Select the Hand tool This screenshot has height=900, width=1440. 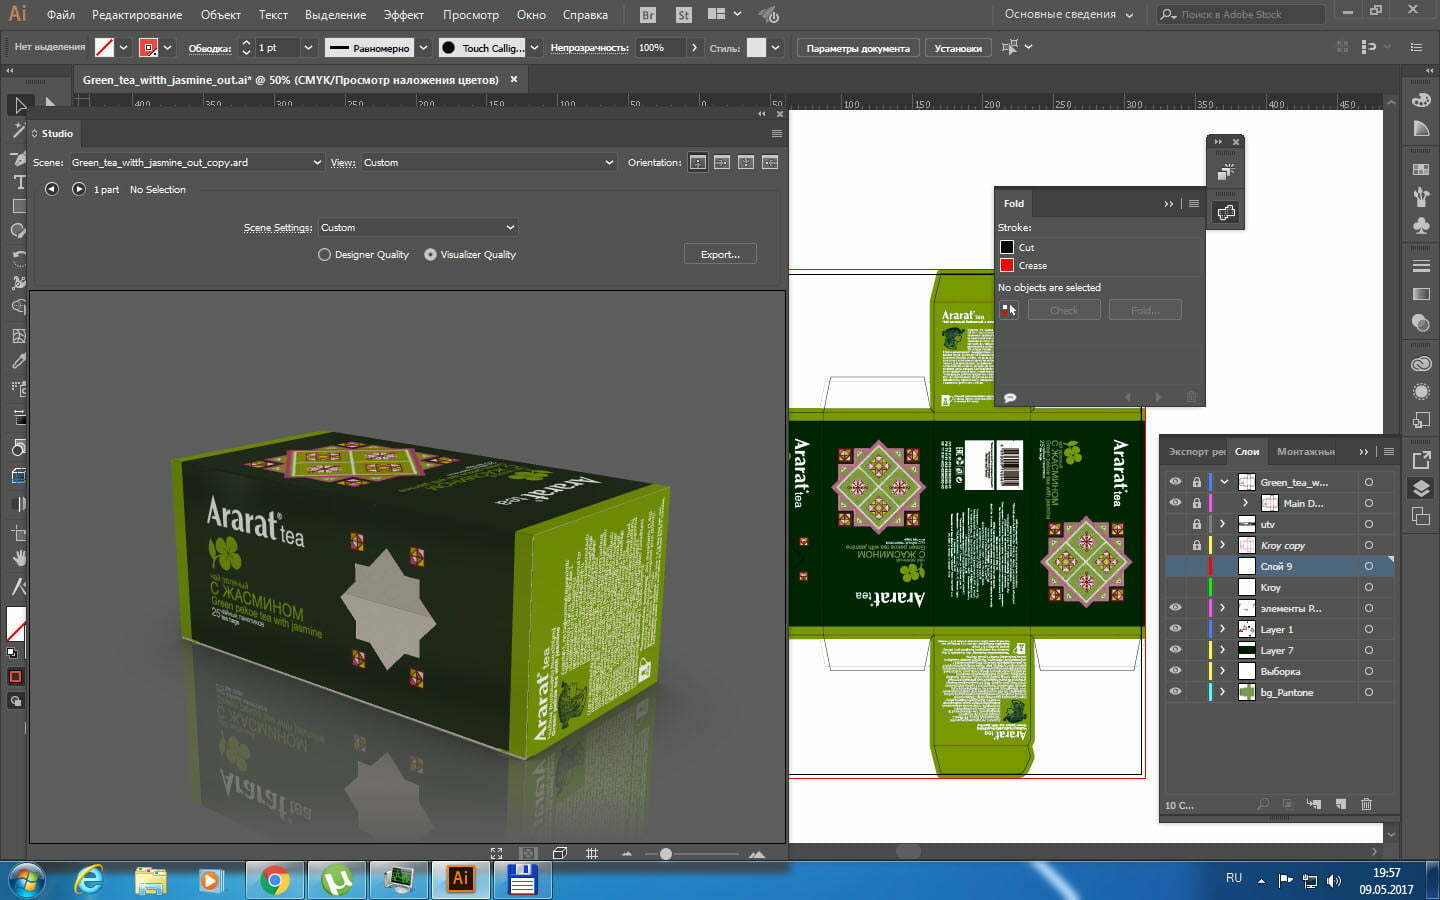[x=18, y=558]
